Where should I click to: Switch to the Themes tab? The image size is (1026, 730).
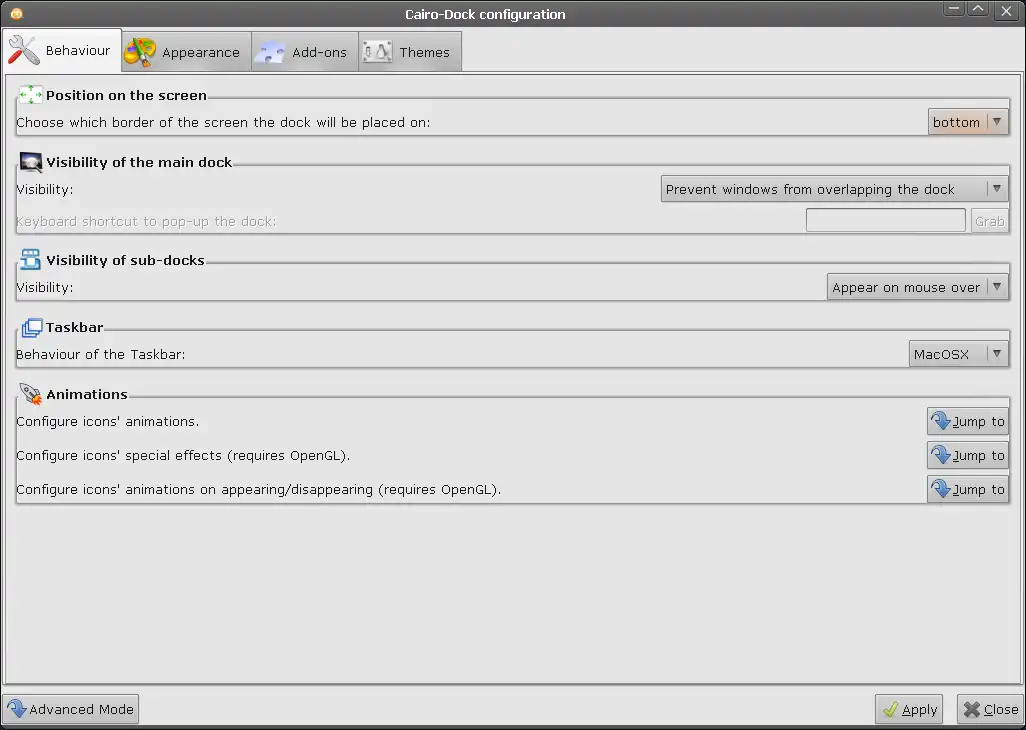[410, 52]
